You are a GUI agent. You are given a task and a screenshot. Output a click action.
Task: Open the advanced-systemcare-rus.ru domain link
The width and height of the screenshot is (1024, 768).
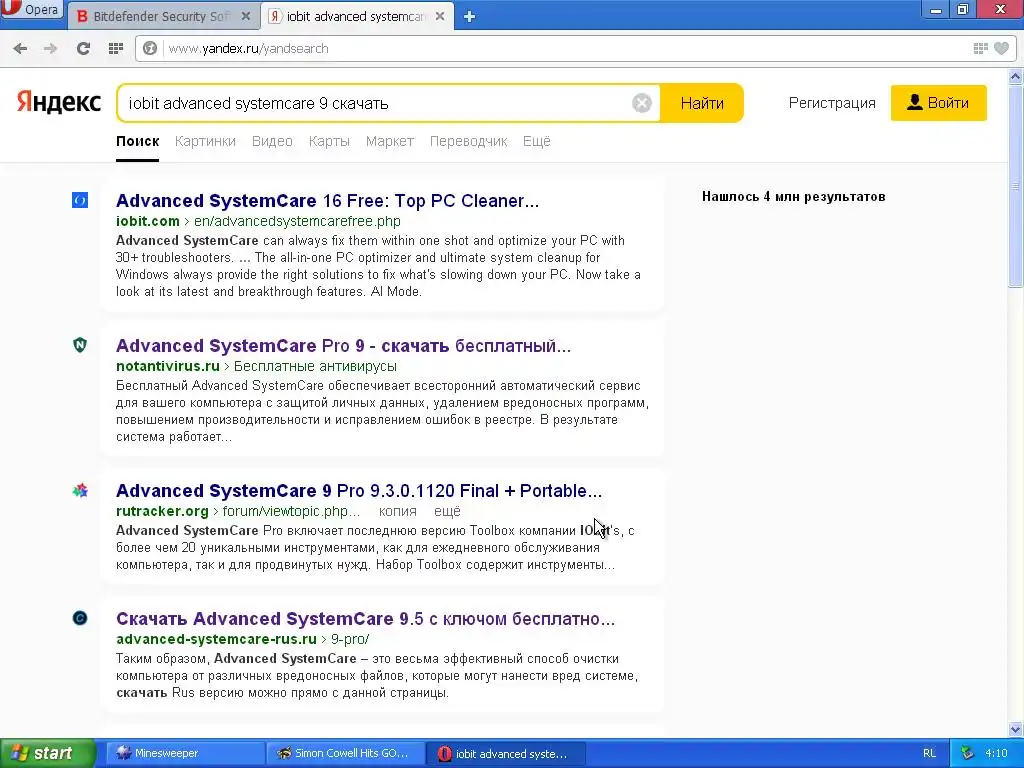click(216, 639)
